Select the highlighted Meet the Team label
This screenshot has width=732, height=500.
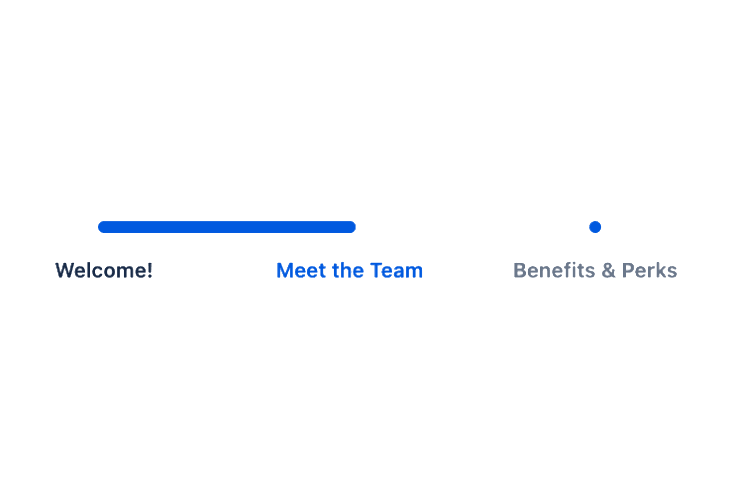coord(349,270)
